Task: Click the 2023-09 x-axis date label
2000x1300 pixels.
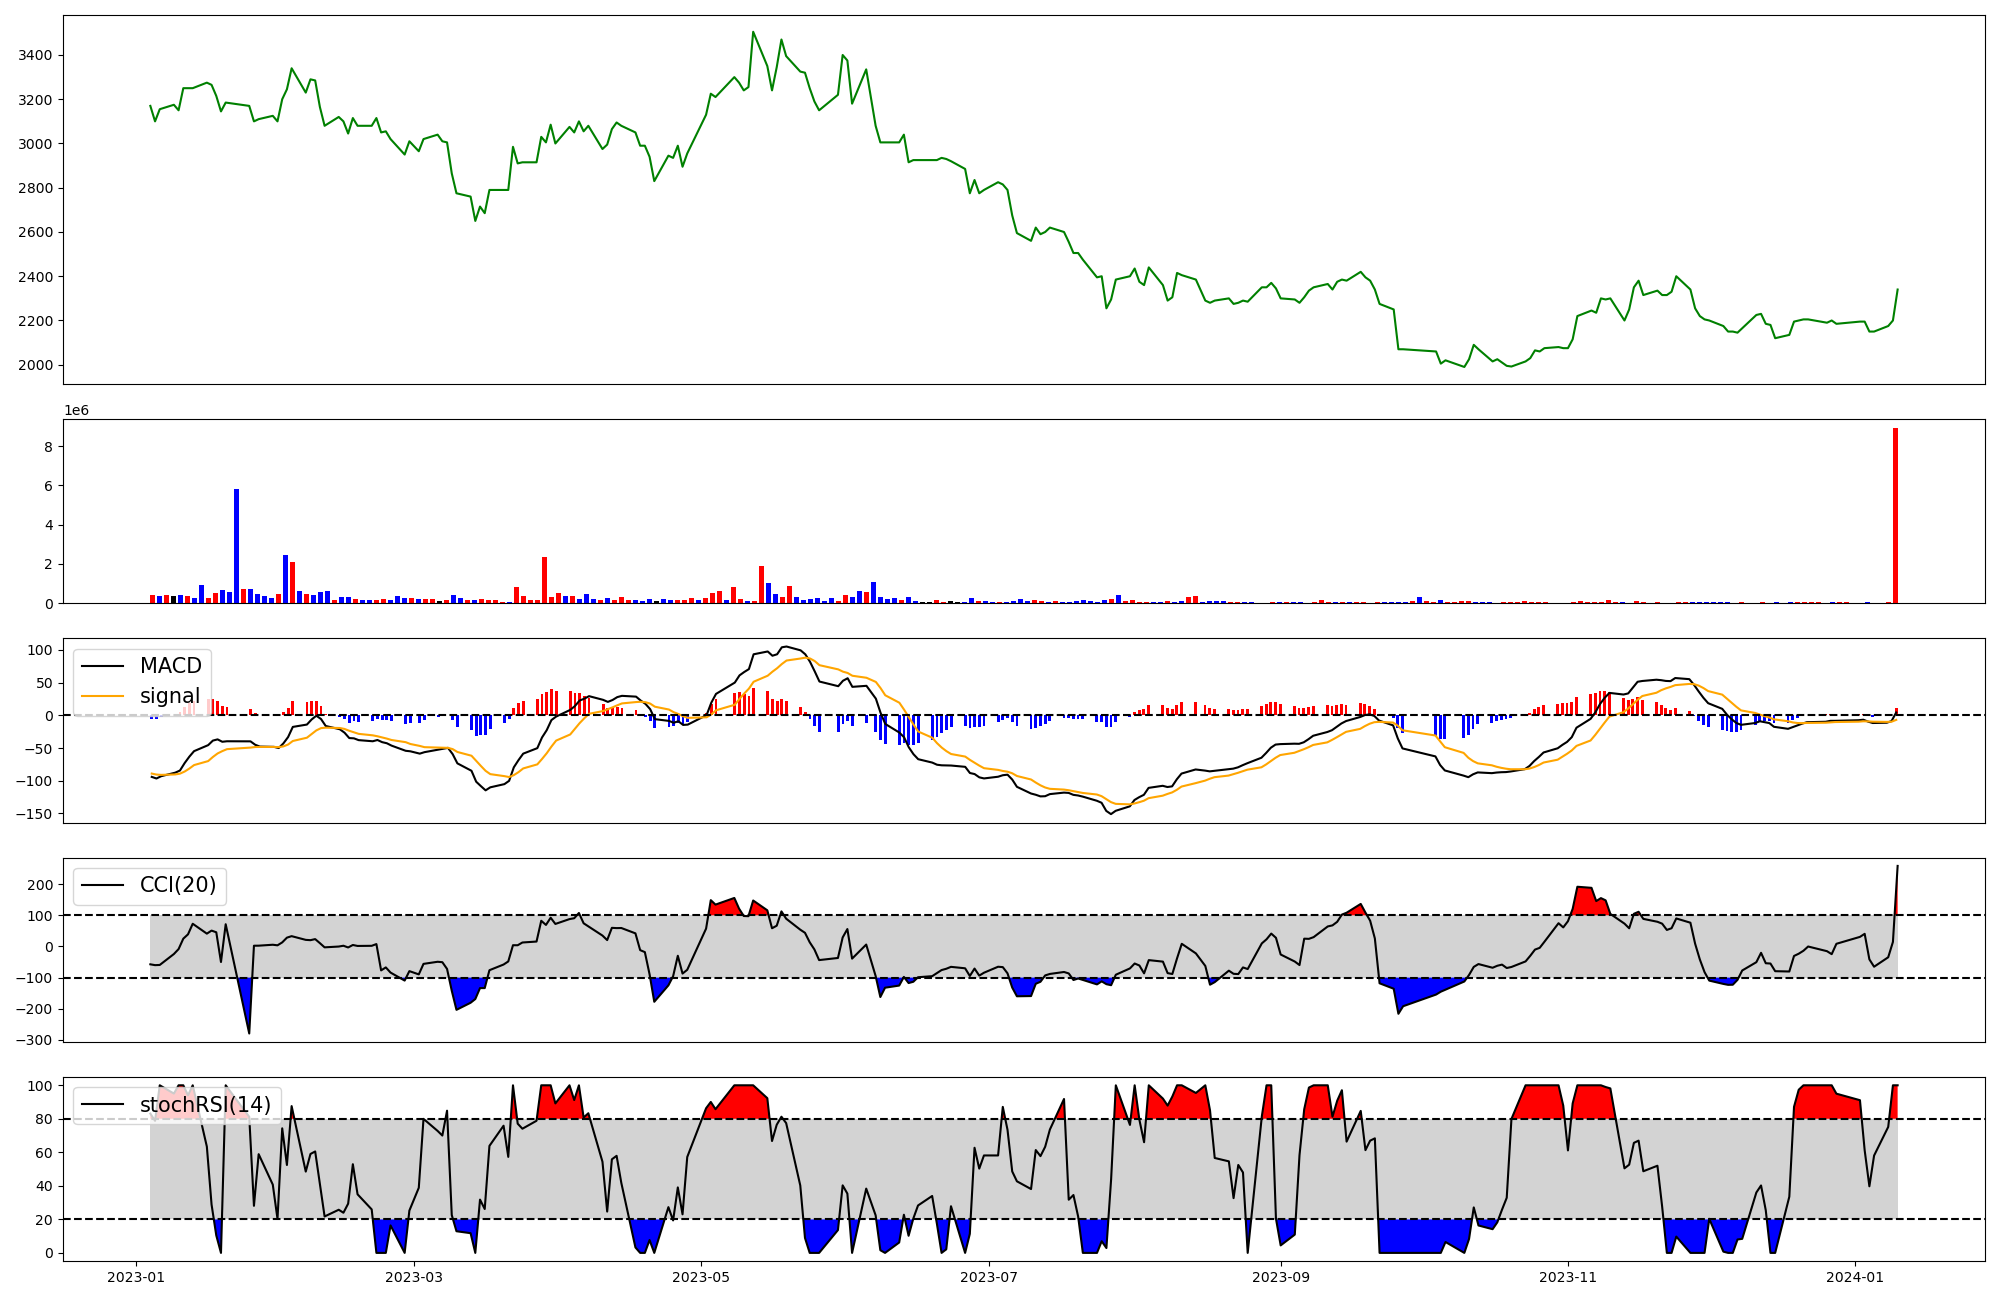Action: tap(1281, 1277)
